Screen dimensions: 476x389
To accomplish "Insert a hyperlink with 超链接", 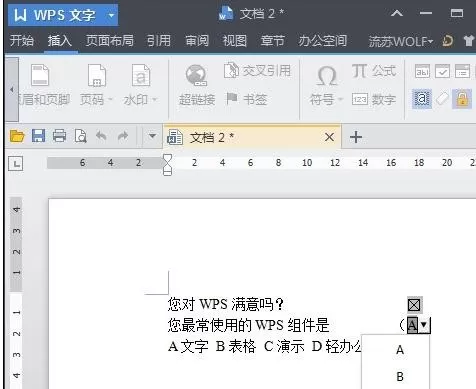I will coord(197,85).
